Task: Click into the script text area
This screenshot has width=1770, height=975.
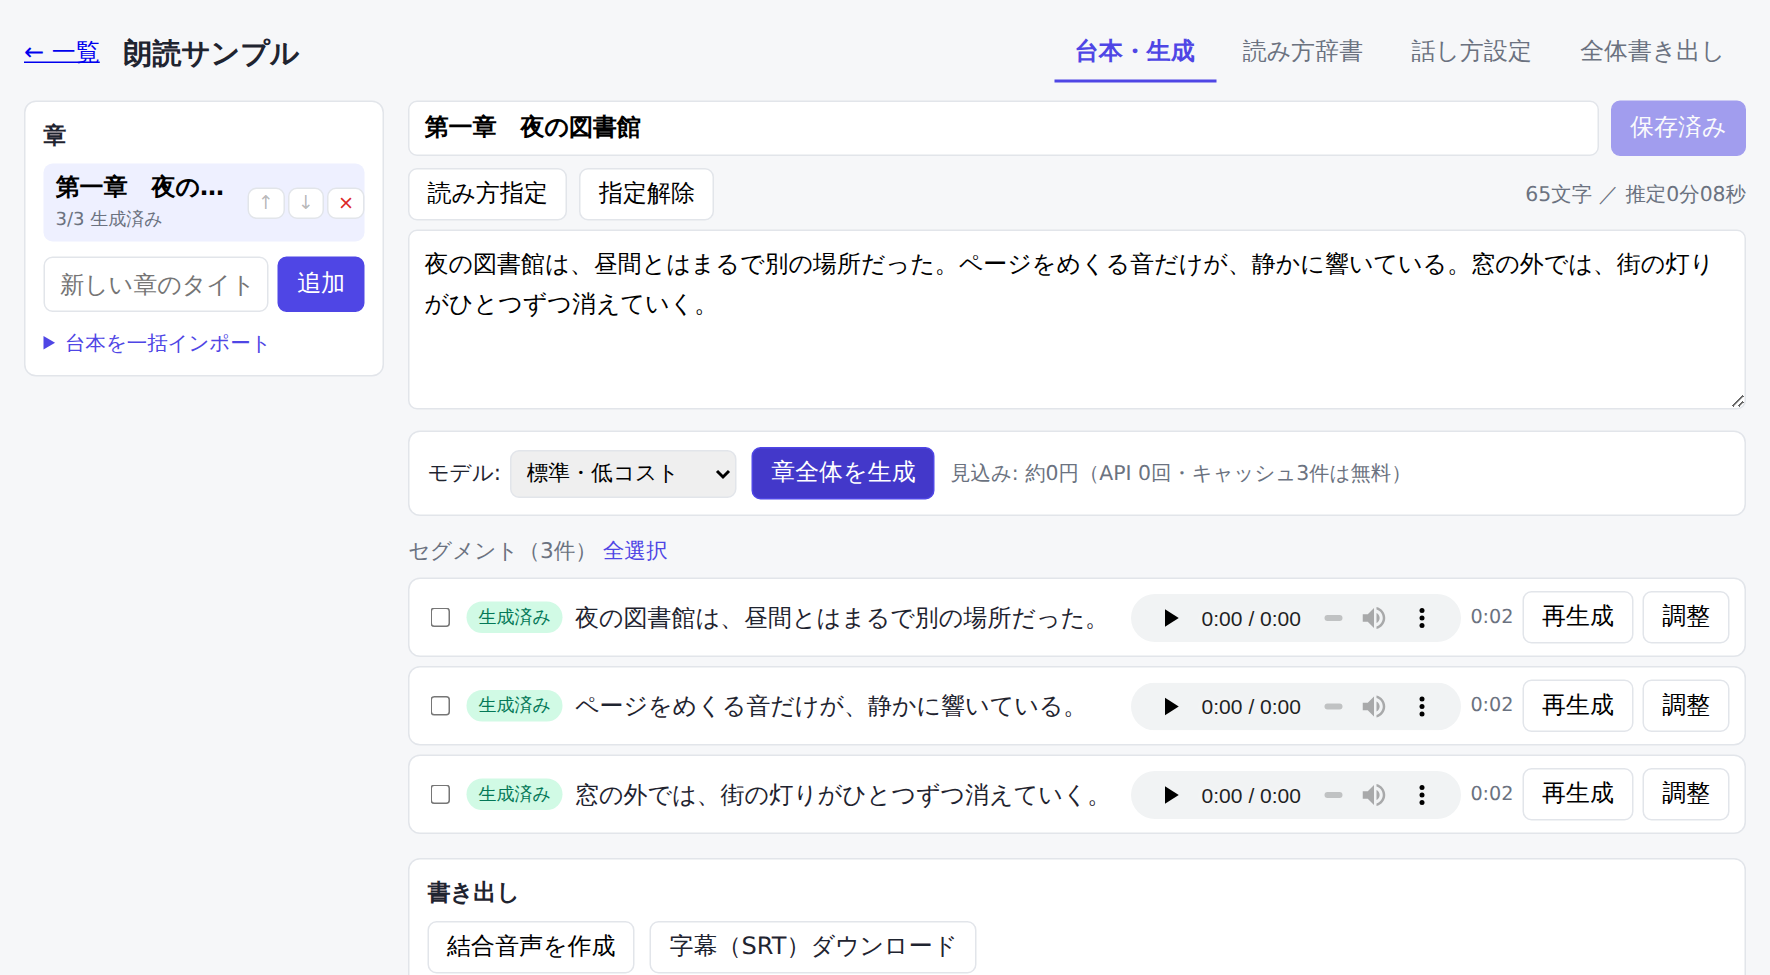Action: [x=1077, y=320]
